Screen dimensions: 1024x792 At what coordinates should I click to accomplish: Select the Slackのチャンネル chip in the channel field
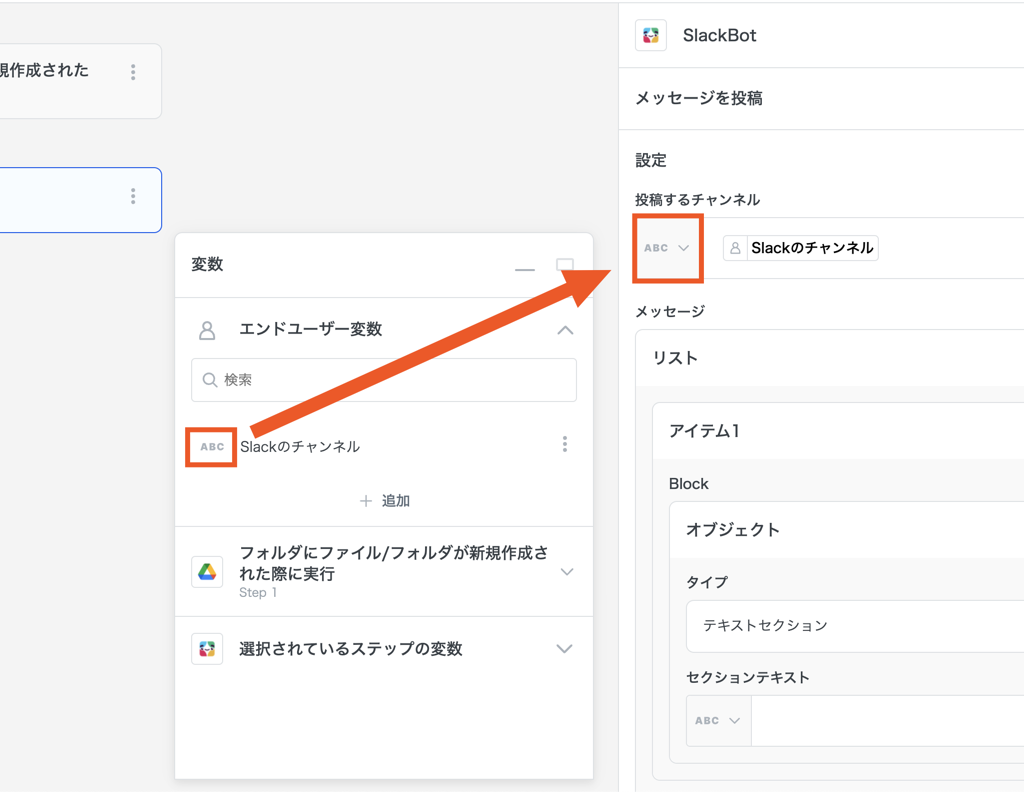pyautogui.click(x=801, y=248)
